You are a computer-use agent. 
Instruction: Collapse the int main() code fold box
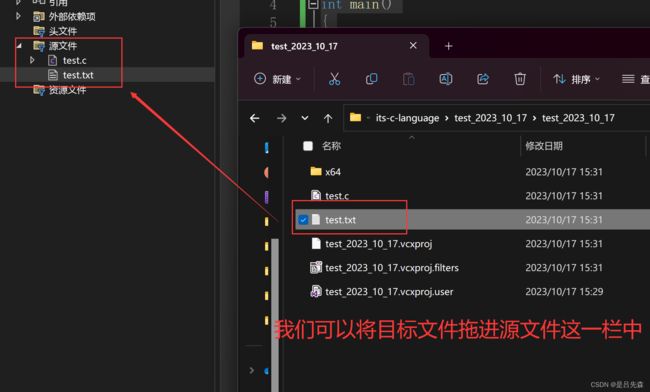coord(313,5)
